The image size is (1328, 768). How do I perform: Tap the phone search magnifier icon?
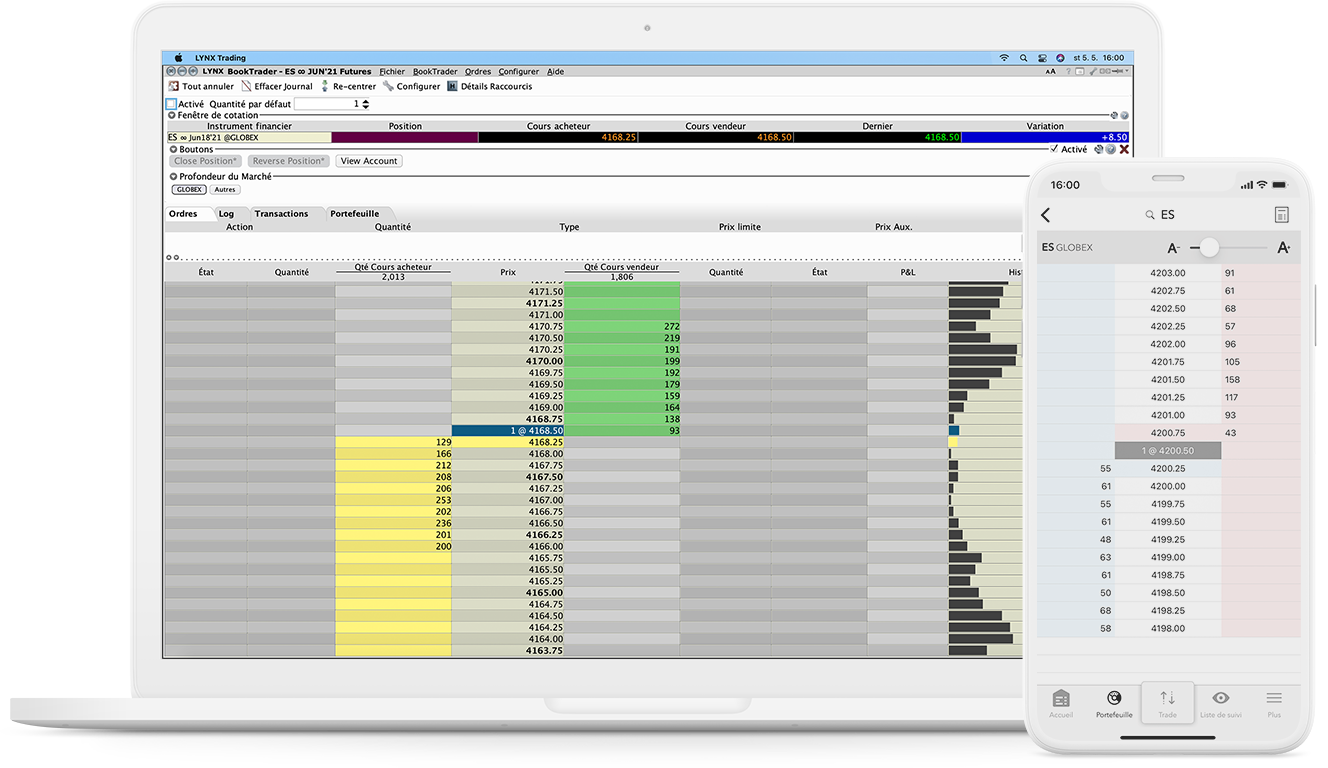coord(1151,215)
